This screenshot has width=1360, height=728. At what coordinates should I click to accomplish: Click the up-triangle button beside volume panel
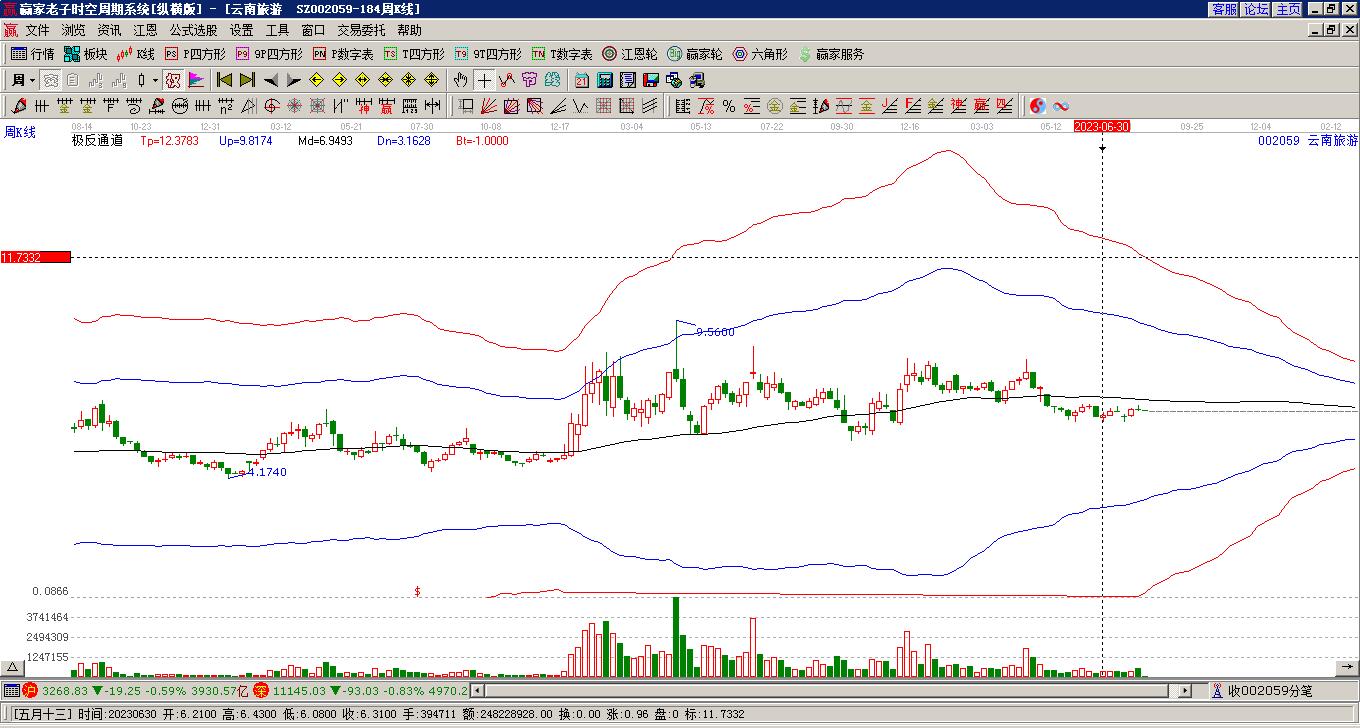(x=13, y=668)
